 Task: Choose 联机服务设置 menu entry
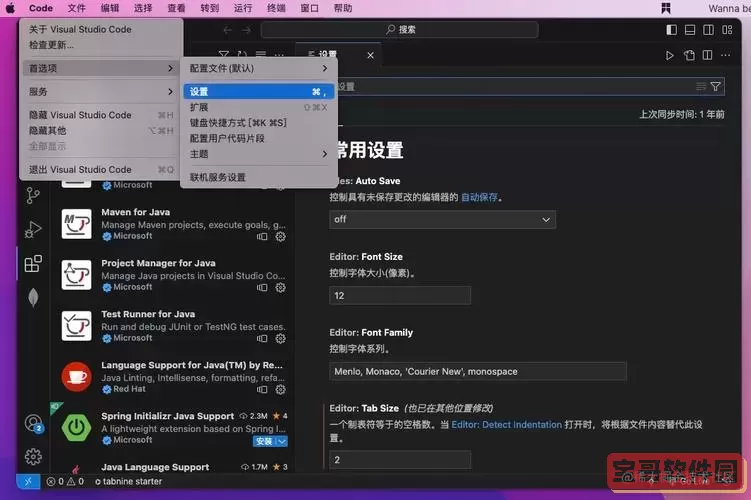(x=259, y=178)
